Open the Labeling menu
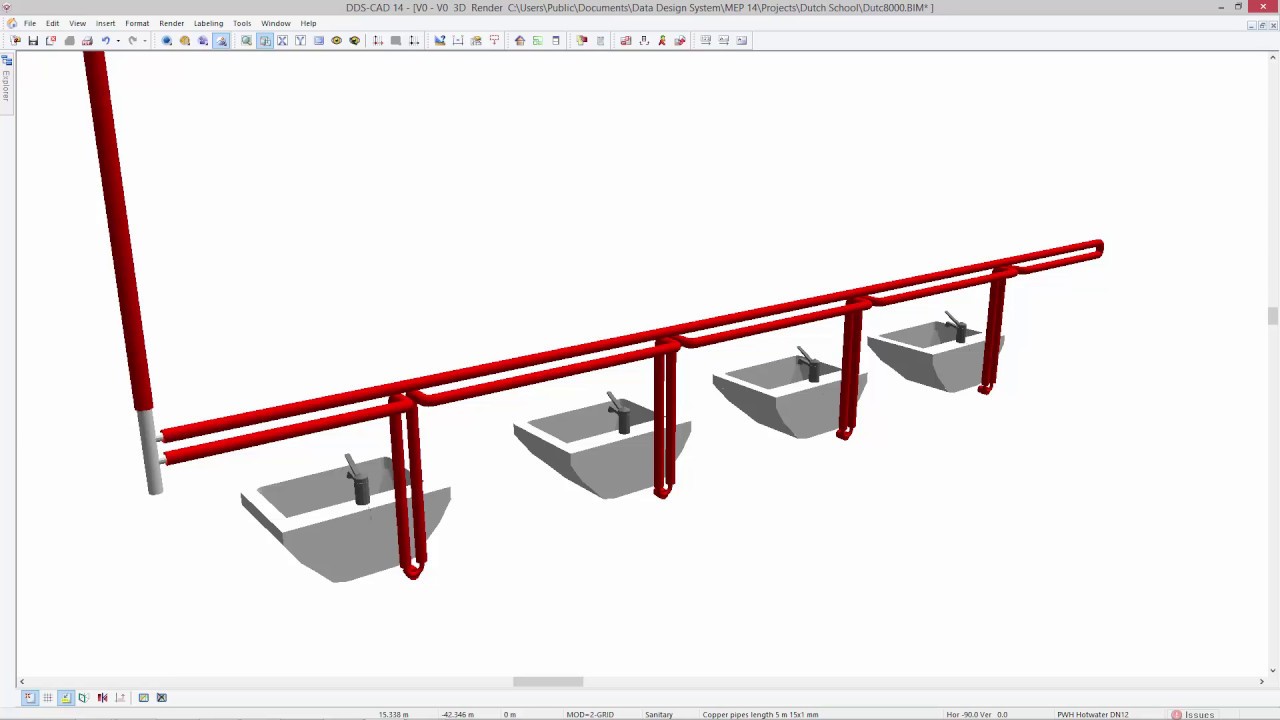1280x720 pixels. [x=208, y=23]
